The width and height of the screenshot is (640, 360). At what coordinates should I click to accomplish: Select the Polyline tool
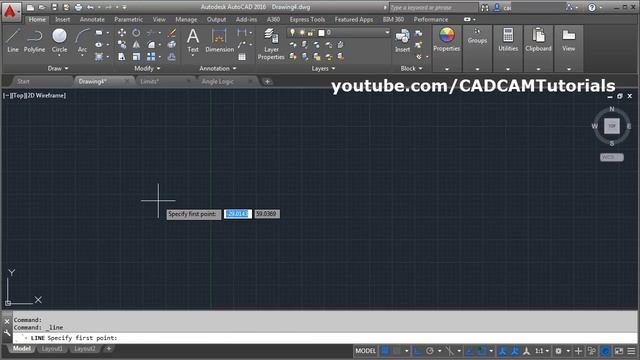pos(34,41)
